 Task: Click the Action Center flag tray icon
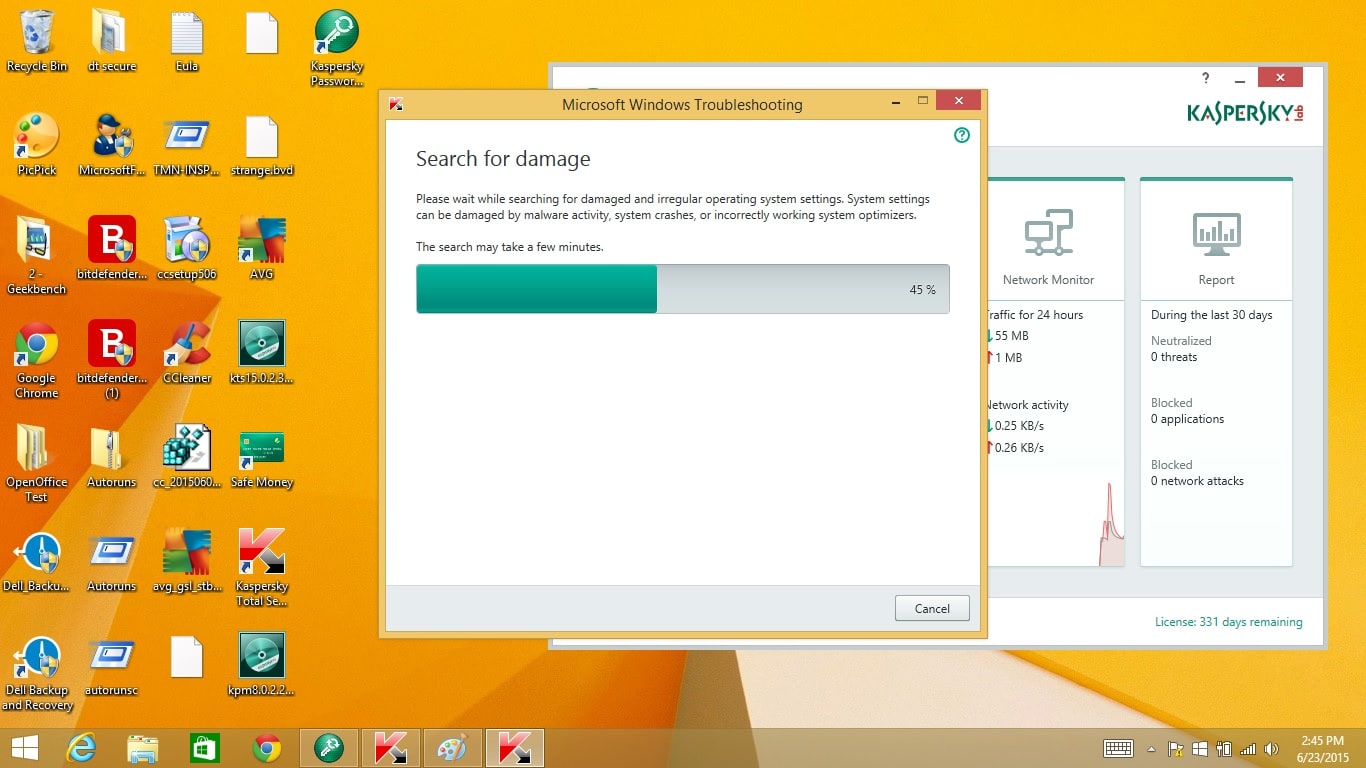[1176, 748]
